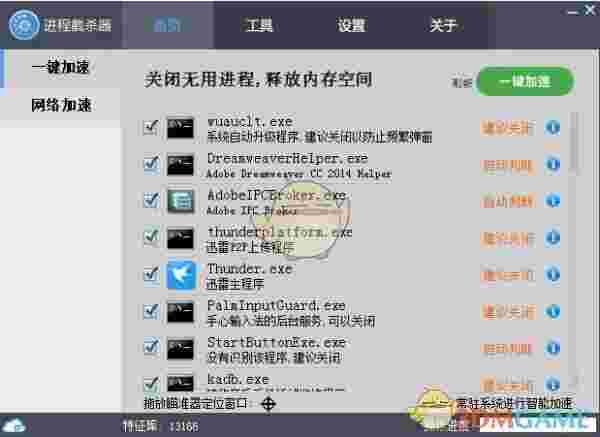Image resolution: width=600 pixels, height=437 pixels.
Task: Switch to the 工具 tab
Action: coord(259,25)
